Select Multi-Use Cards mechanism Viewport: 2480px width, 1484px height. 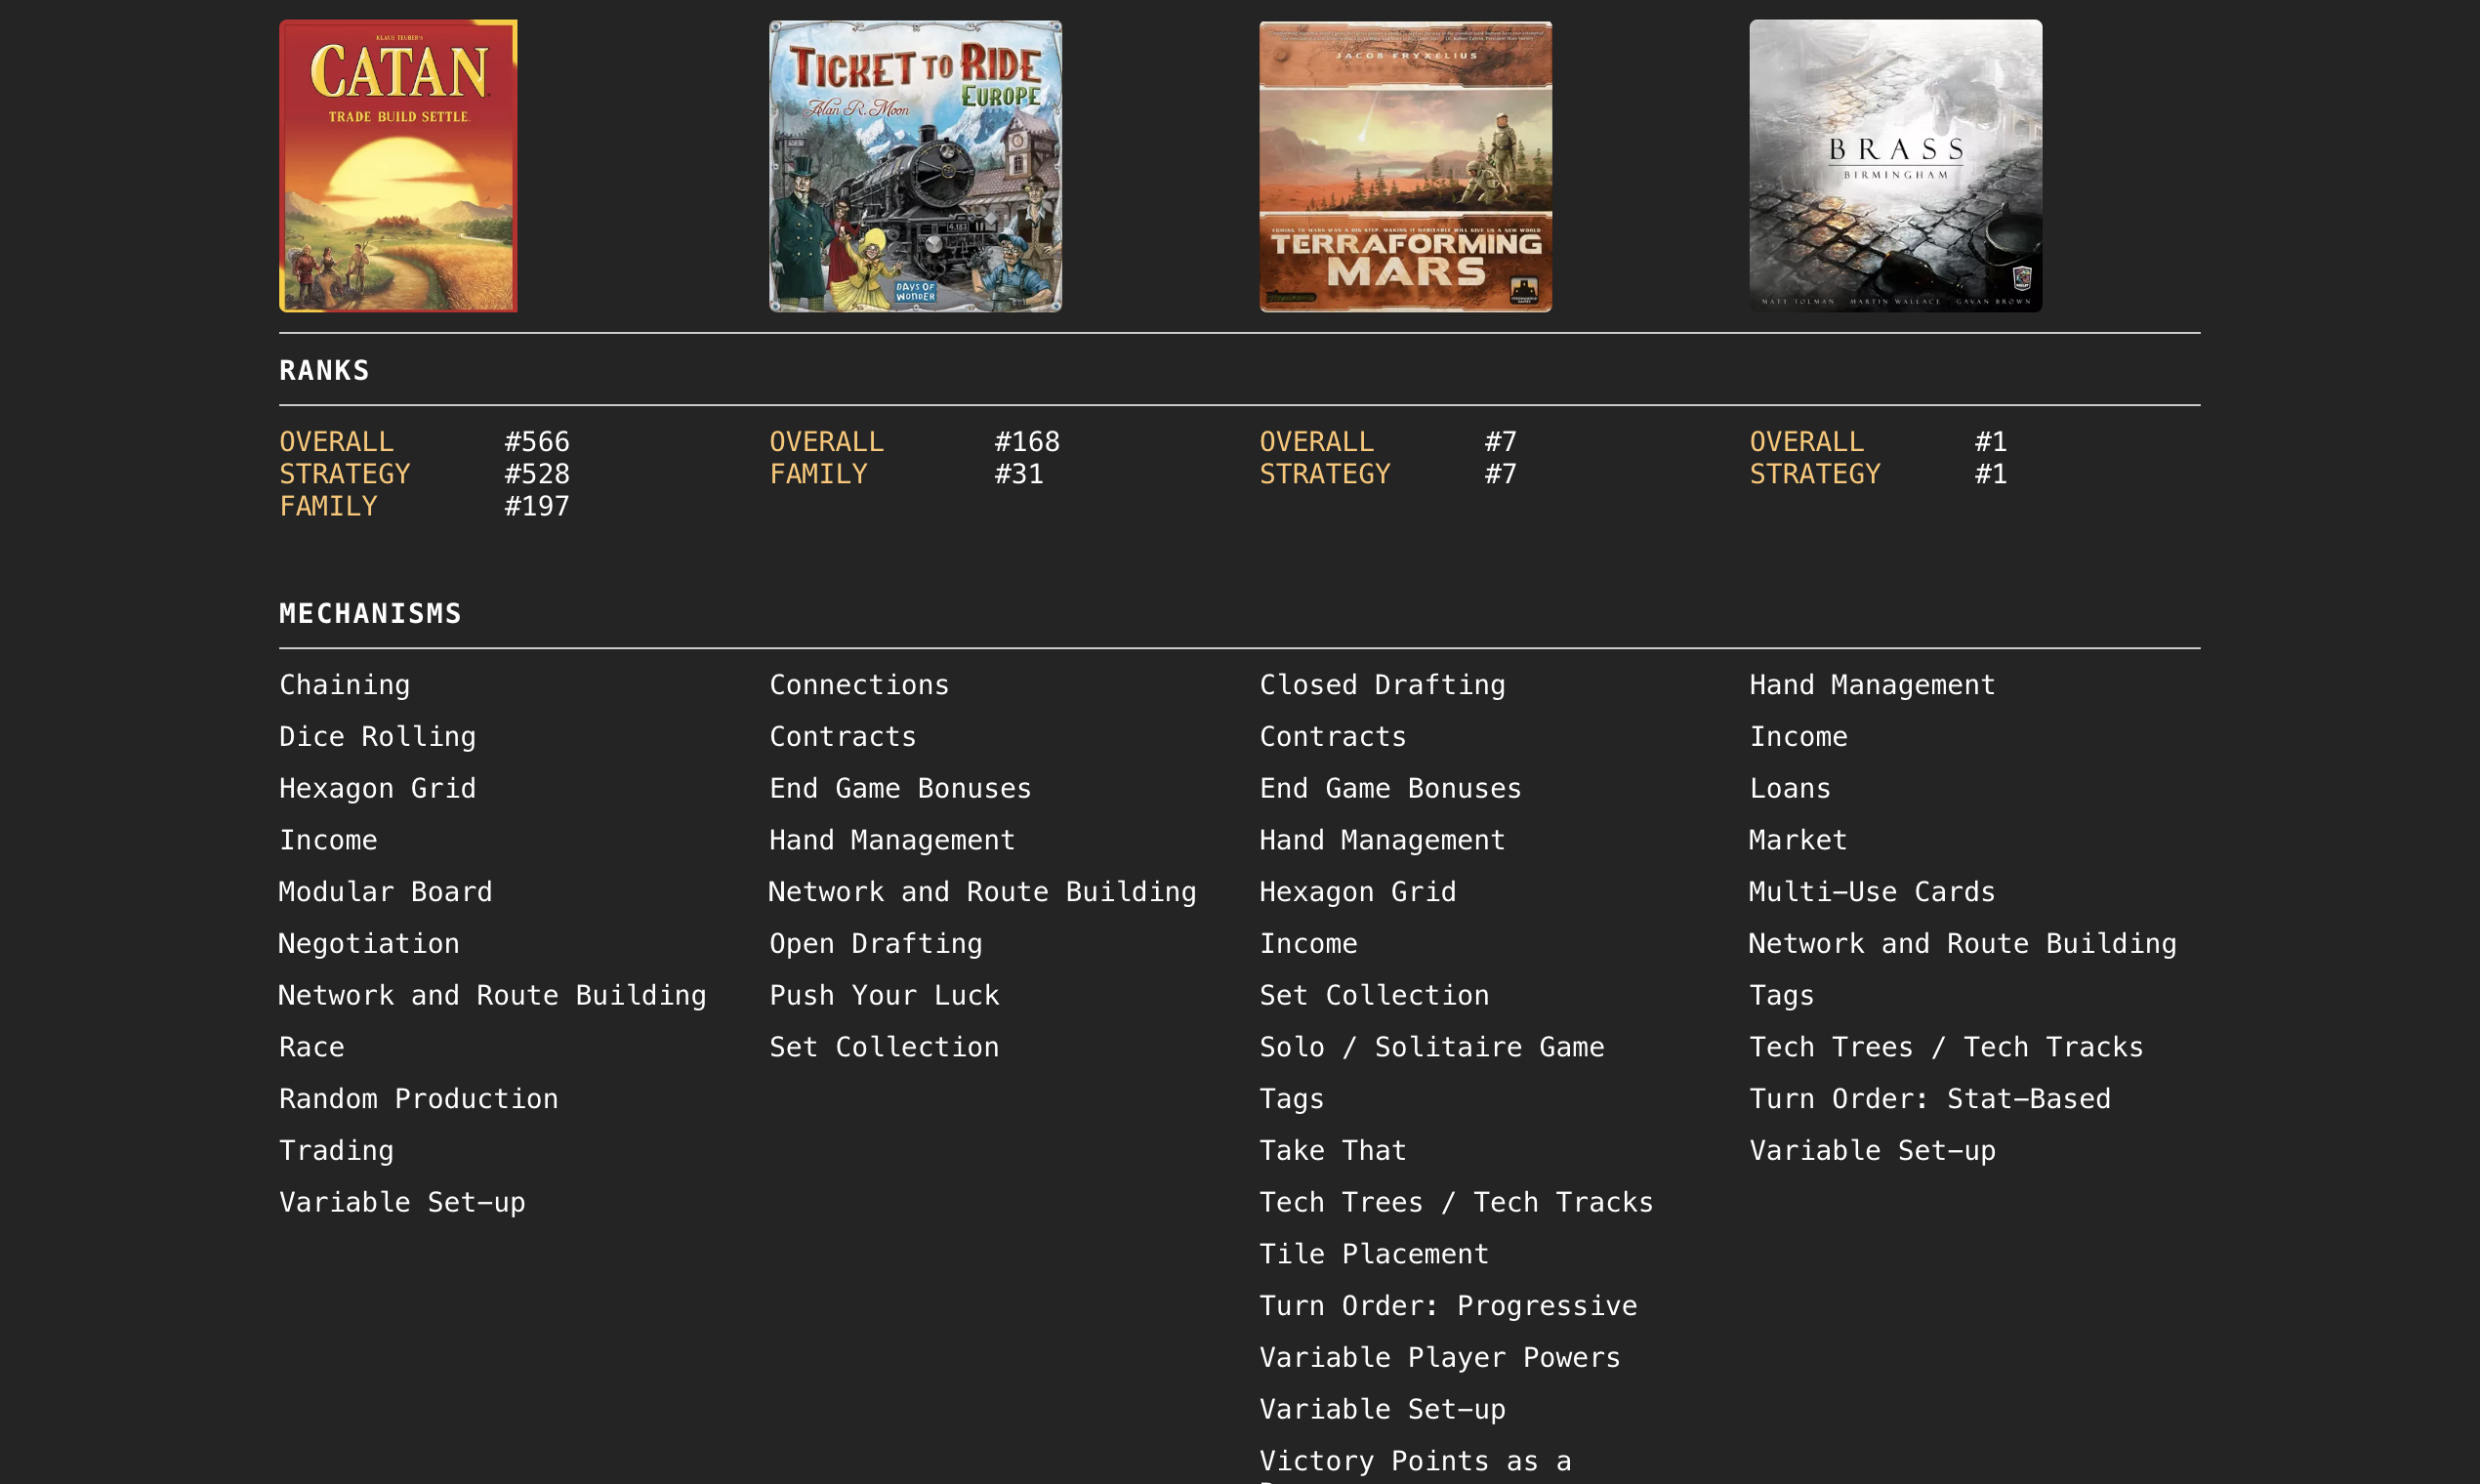click(1872, 892)
